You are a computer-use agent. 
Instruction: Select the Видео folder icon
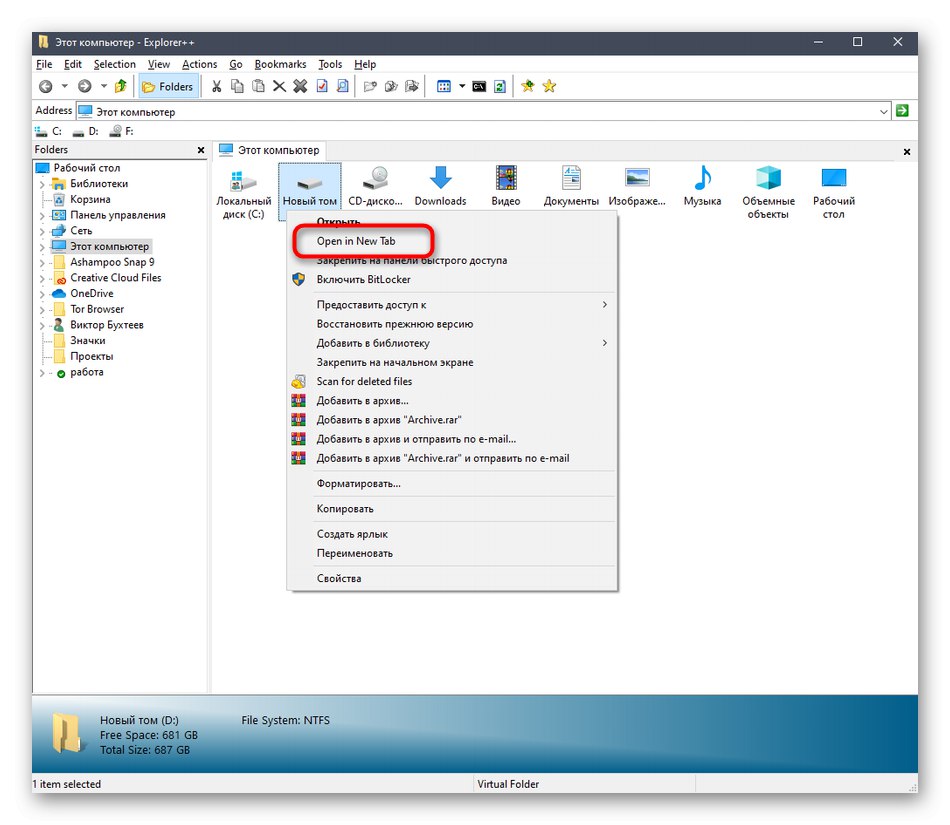[506, 187]
